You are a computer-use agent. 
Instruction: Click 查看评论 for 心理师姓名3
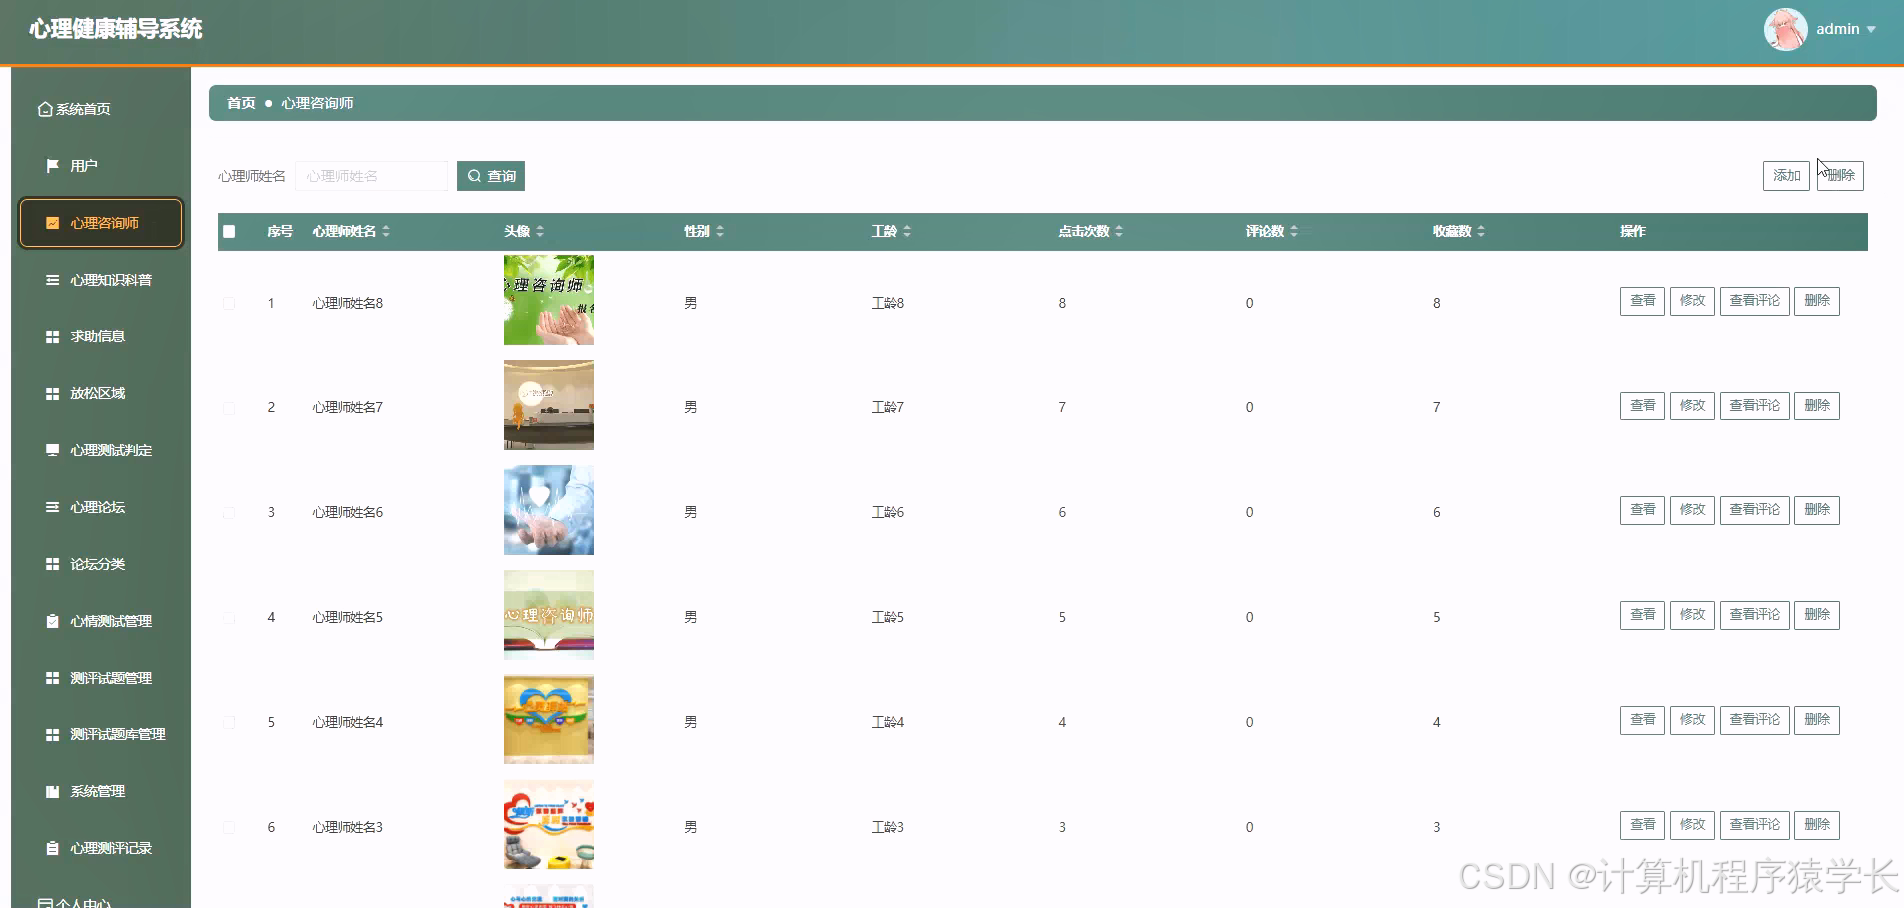(x=1755, y=825)
